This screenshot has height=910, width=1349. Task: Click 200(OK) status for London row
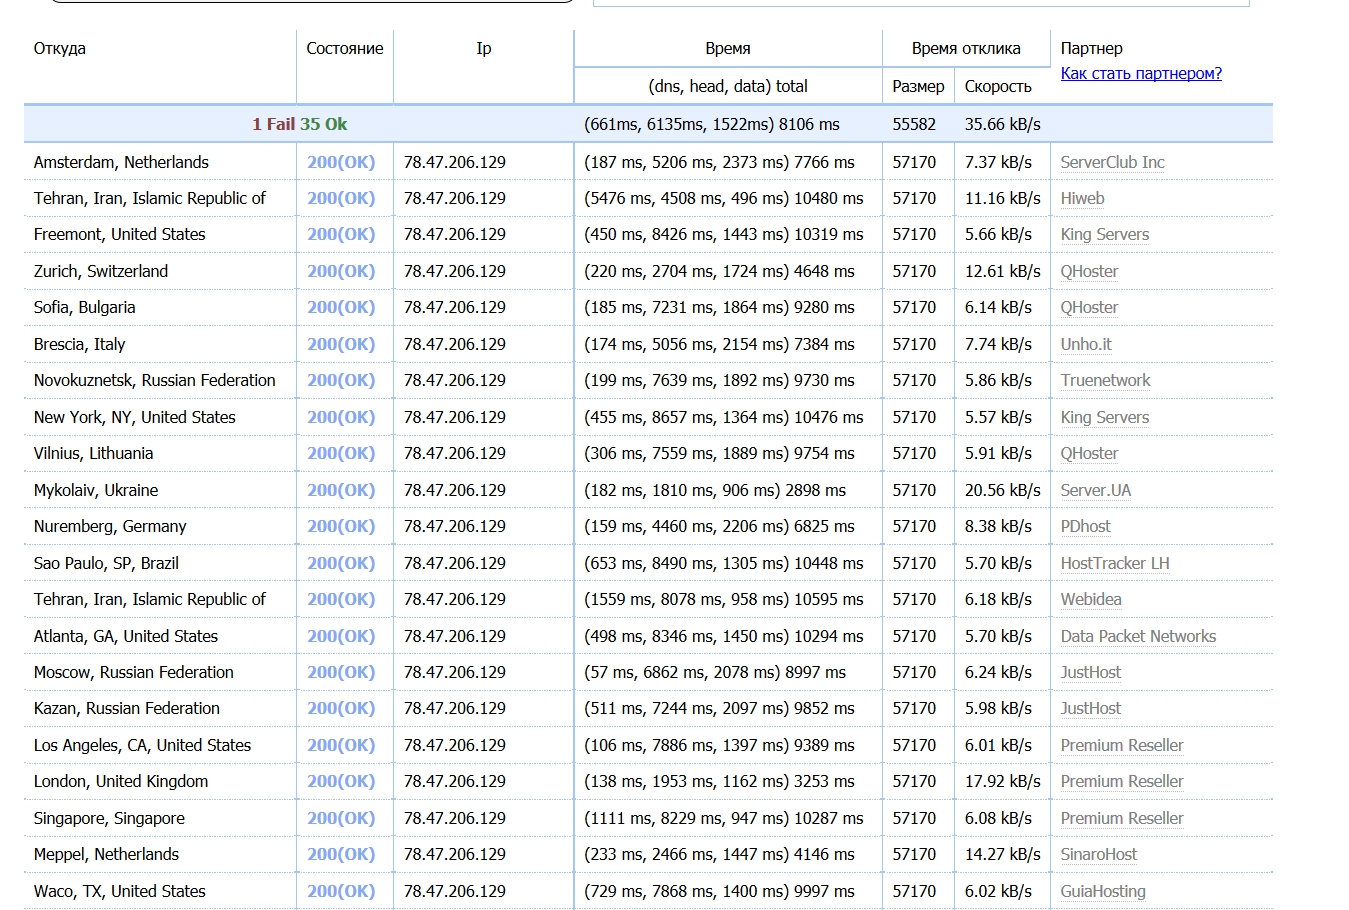(x=341, y=781)
